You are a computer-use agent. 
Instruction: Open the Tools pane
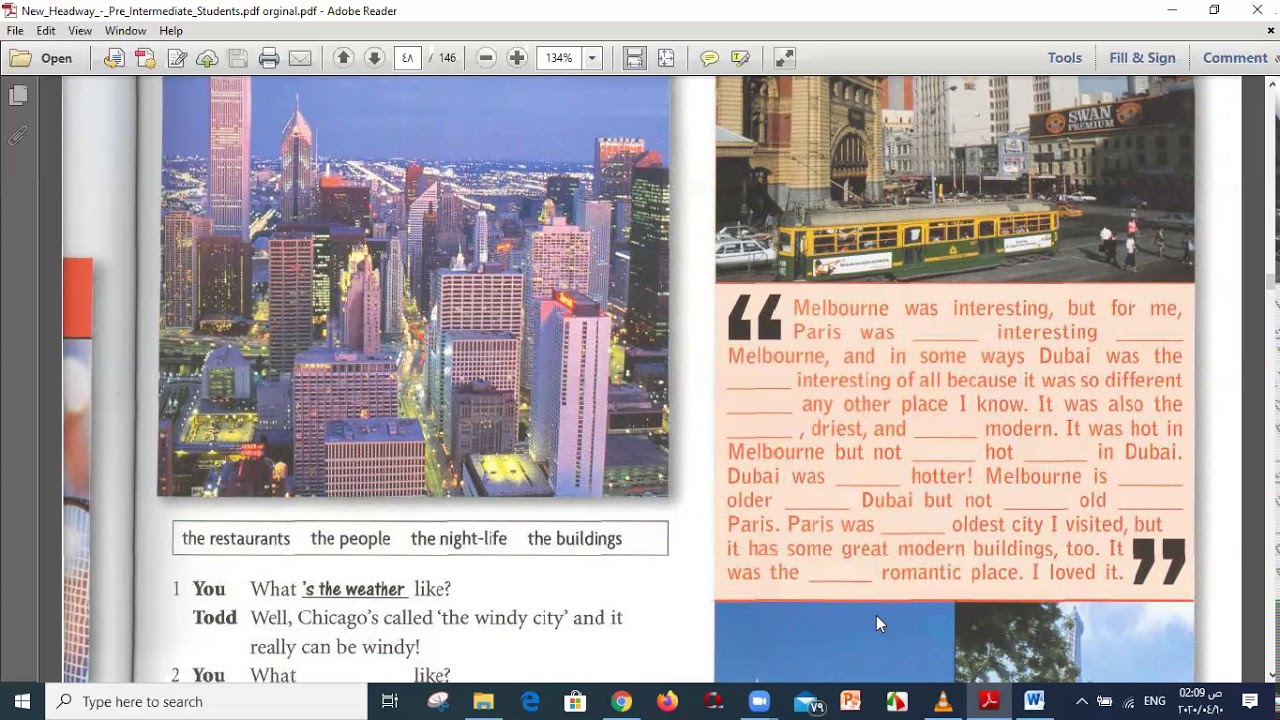click(x=1064, y=58)
